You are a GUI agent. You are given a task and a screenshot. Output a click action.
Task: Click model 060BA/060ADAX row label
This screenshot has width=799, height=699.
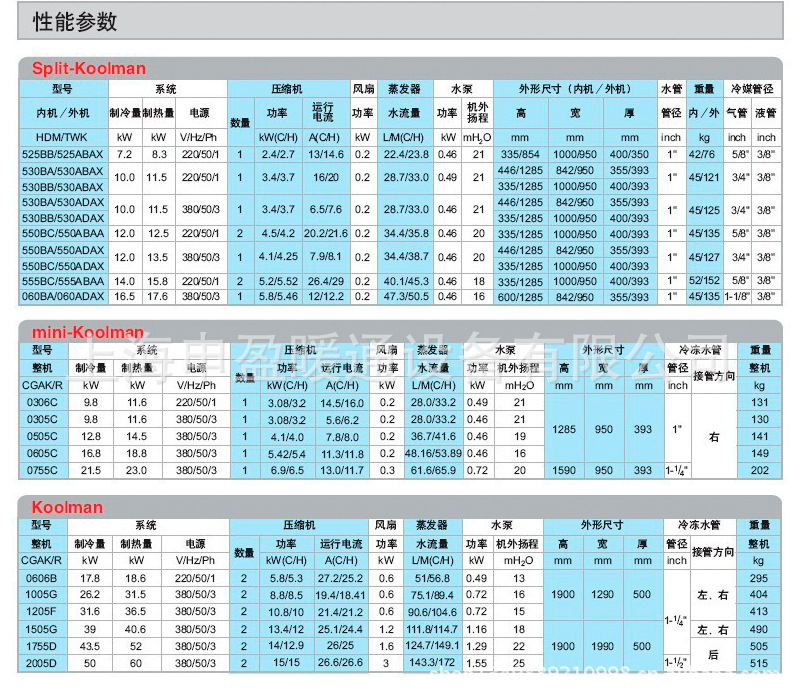[x=63, y=296]
